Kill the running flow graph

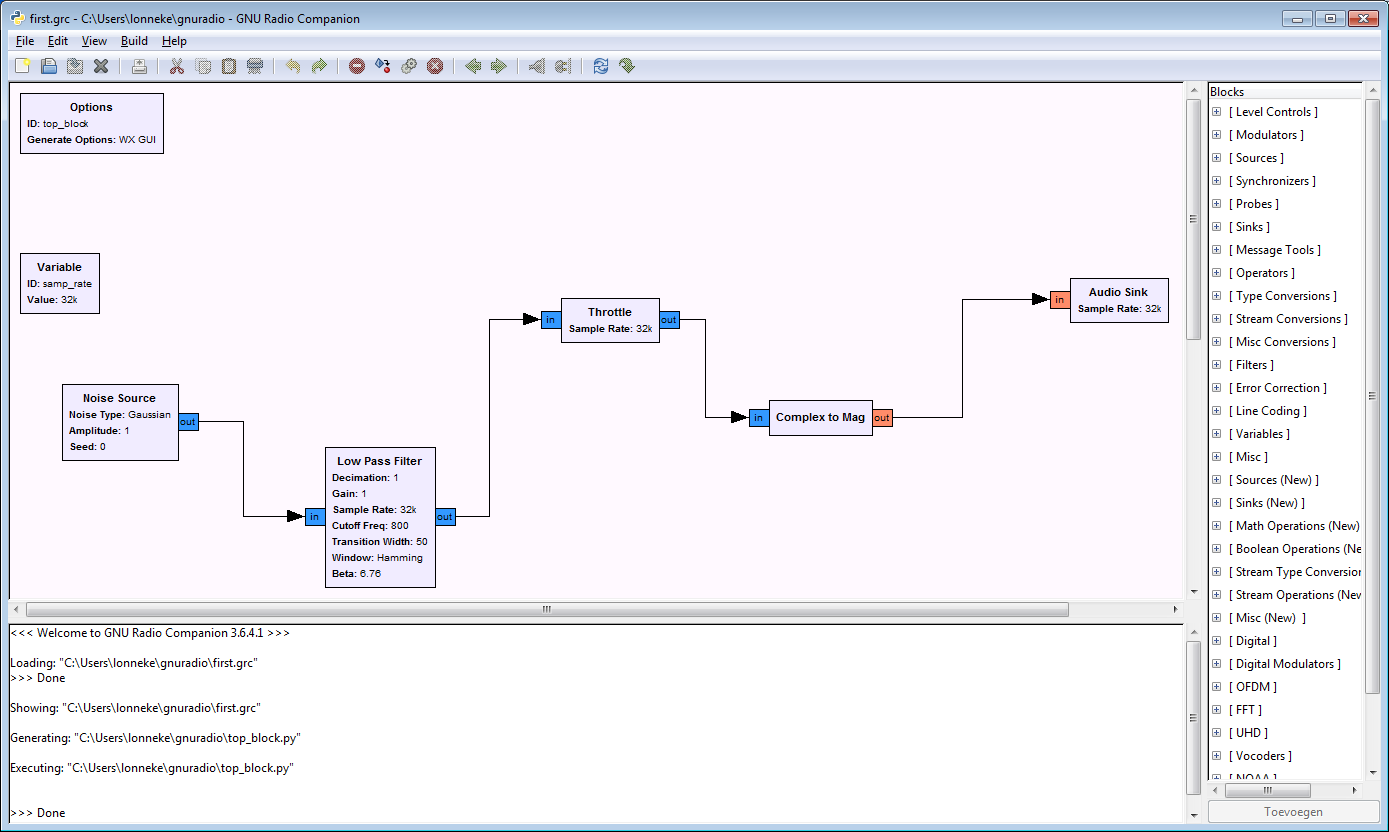pyautogui.click(x=435, y=66)
